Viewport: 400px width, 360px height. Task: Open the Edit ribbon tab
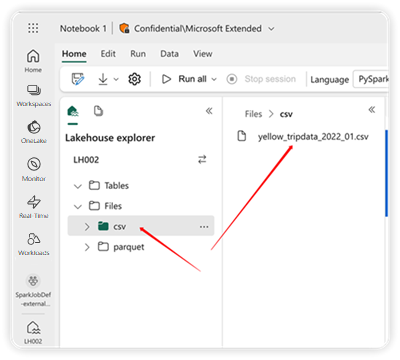108,54
